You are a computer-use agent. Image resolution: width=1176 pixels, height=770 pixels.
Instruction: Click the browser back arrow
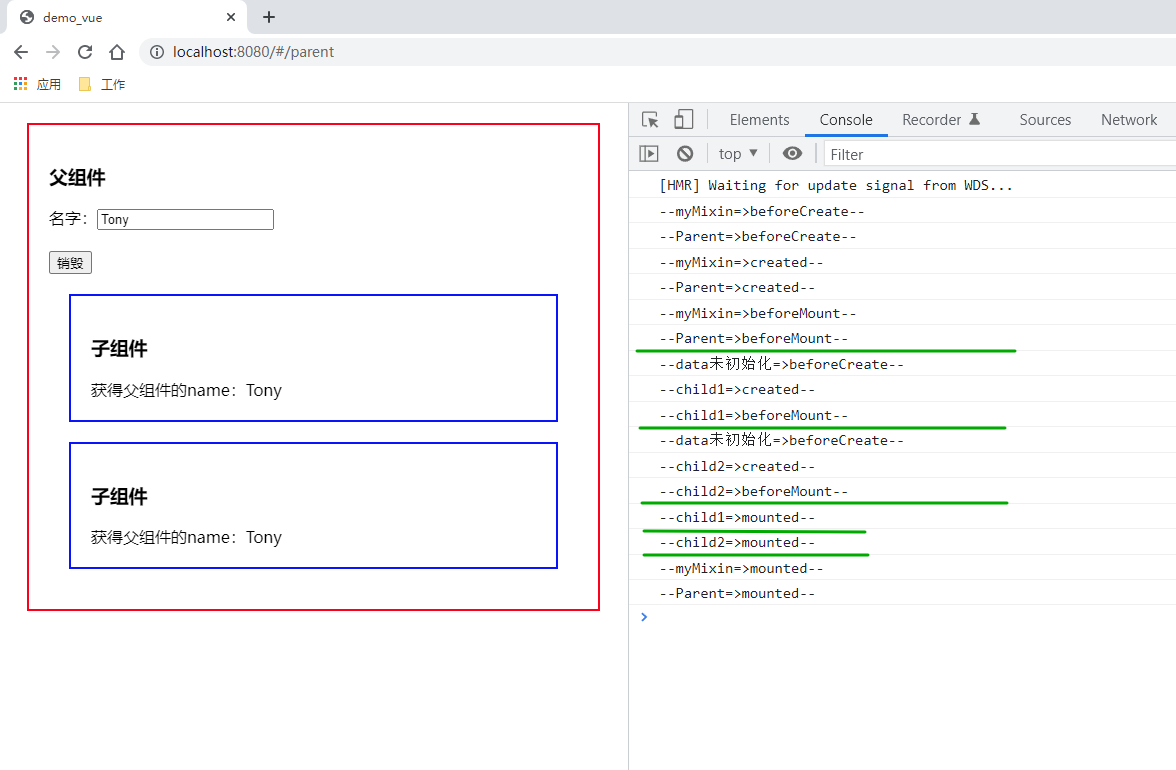click(21, 52)
